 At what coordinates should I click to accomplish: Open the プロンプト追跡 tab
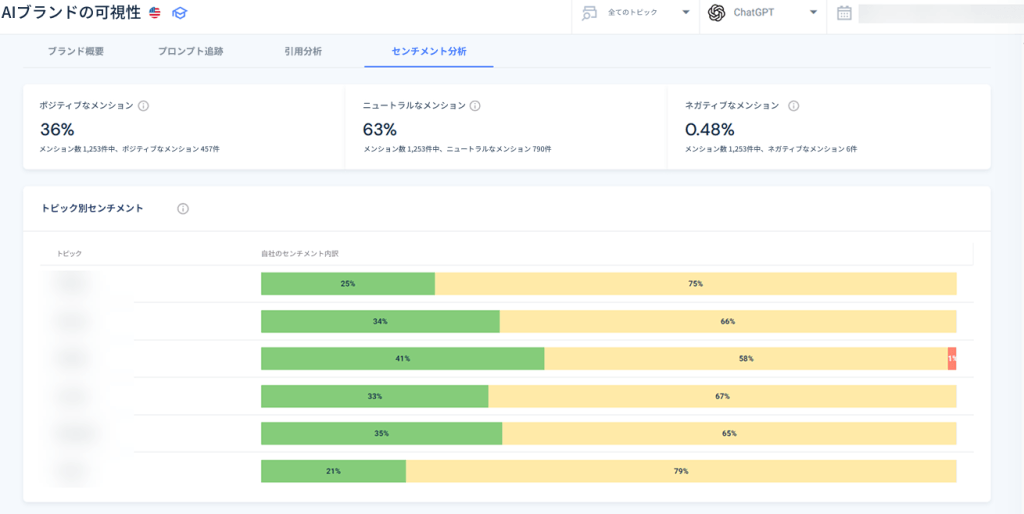coord(191,52)
